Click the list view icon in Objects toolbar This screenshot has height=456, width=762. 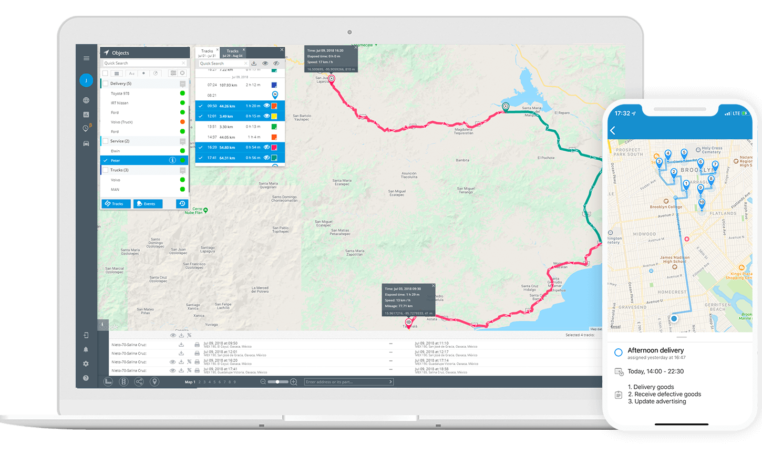(x=117, y=73)
